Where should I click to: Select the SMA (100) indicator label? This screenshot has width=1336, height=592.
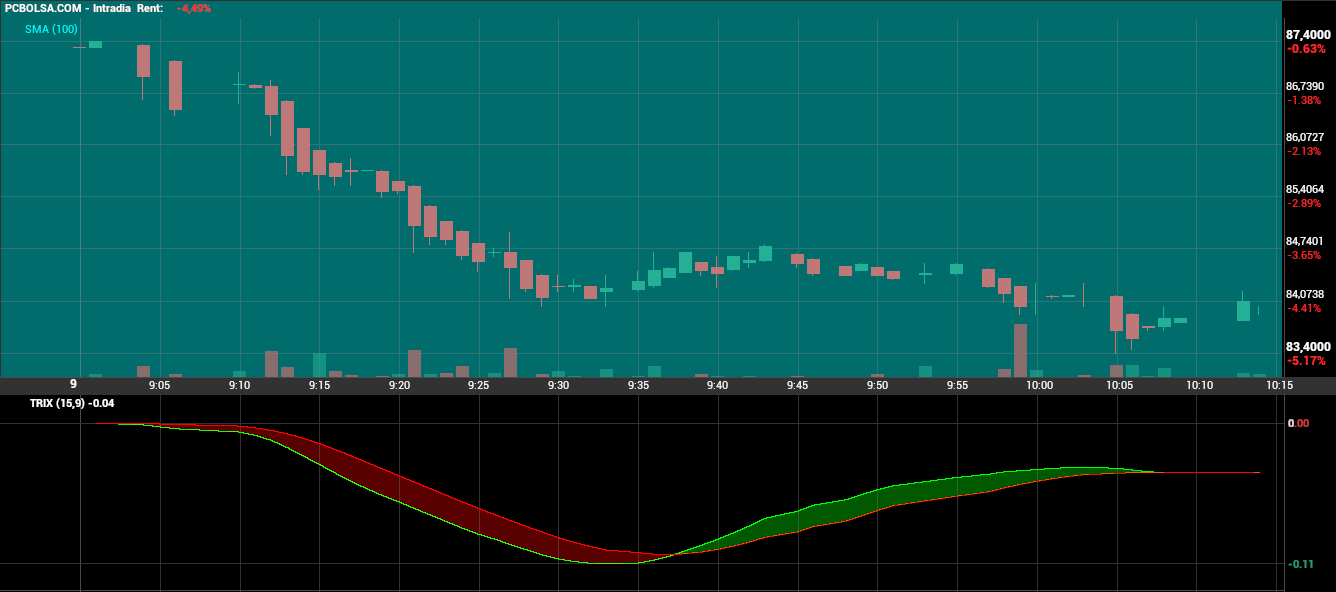(51, 29)
